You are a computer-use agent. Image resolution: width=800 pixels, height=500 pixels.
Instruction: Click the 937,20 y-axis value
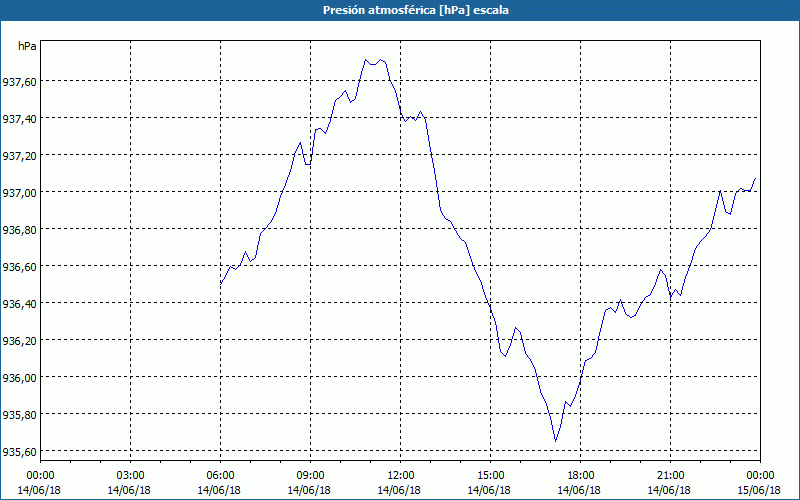coord(19,156)
